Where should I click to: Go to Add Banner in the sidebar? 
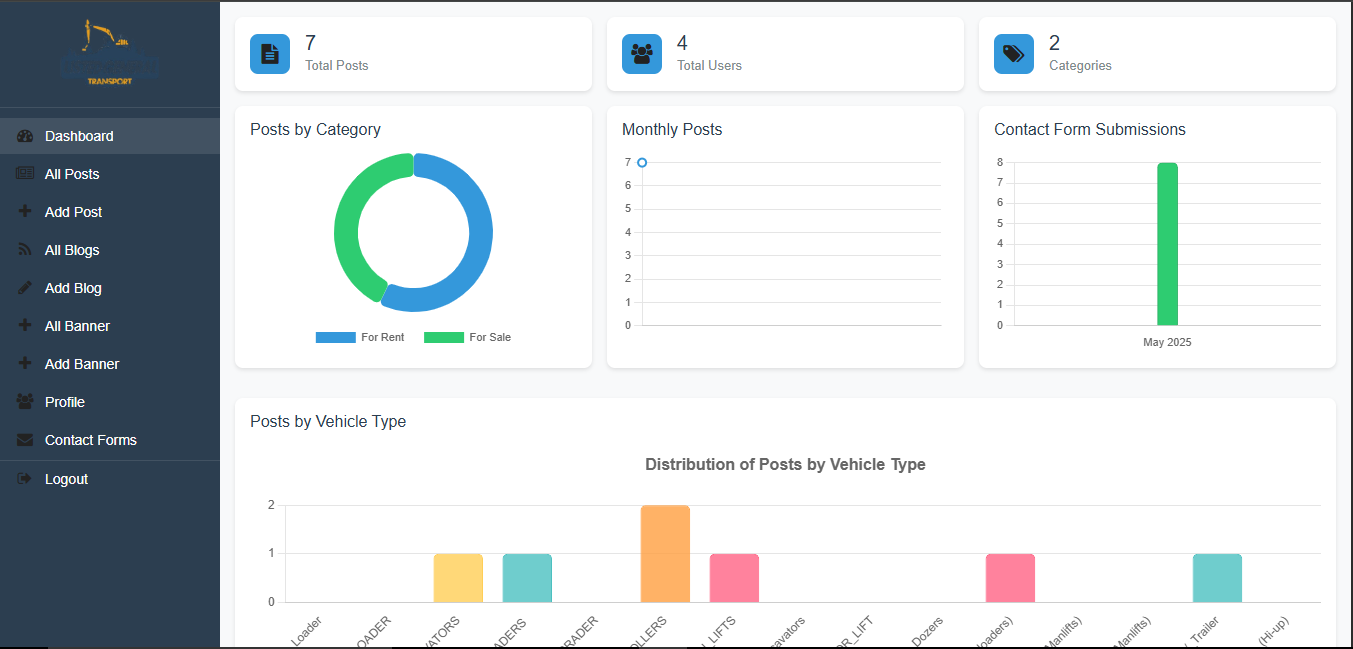click(110, 364)
